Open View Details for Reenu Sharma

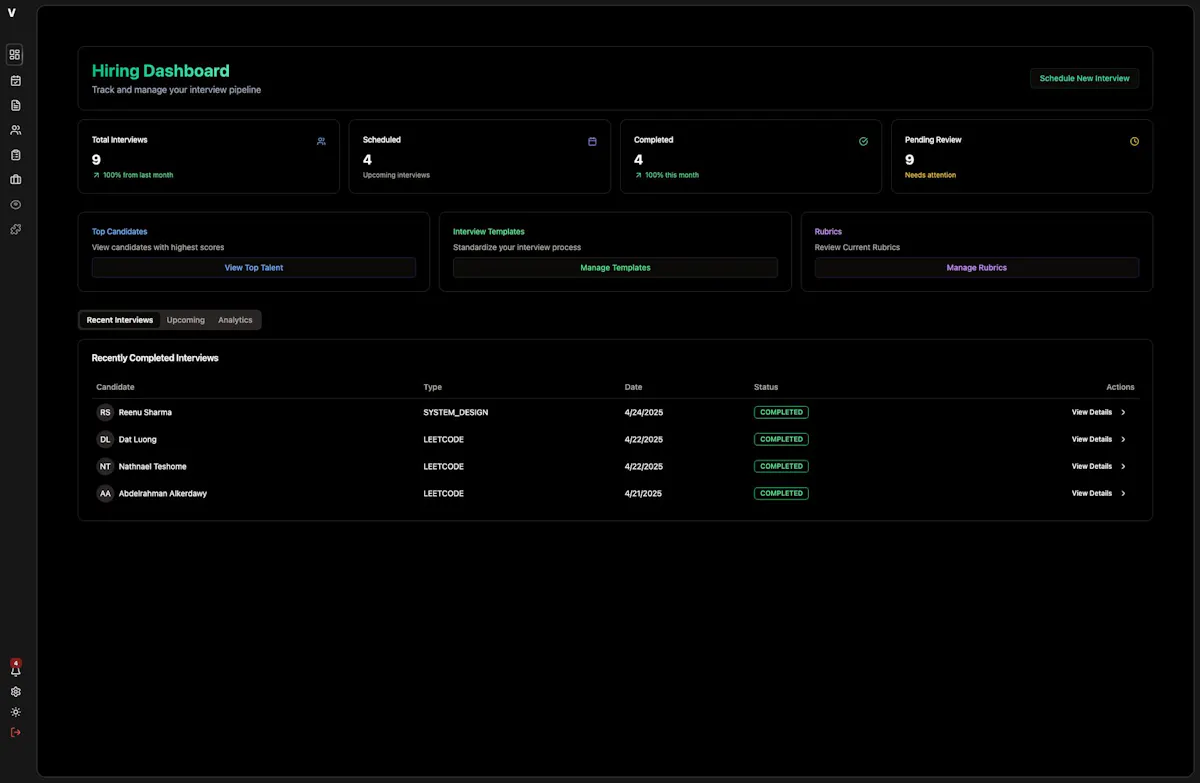(x=1092, y=412)
